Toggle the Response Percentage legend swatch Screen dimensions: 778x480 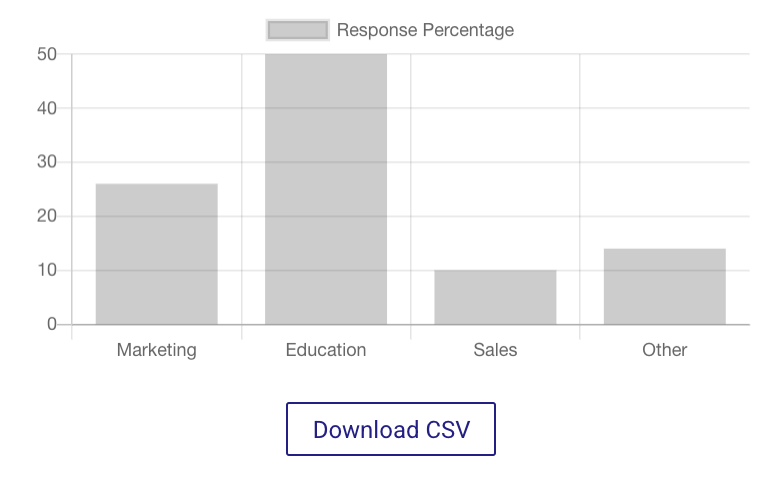(x=297, y=30)
